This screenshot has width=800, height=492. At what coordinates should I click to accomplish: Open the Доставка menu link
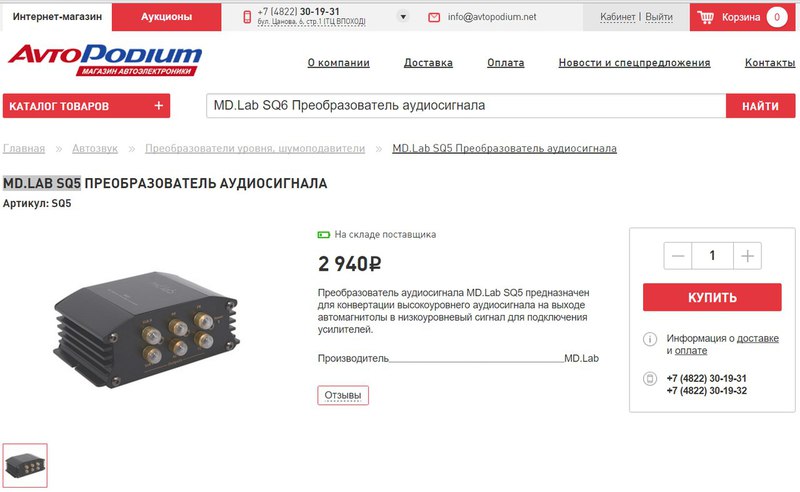pos(428,63)
